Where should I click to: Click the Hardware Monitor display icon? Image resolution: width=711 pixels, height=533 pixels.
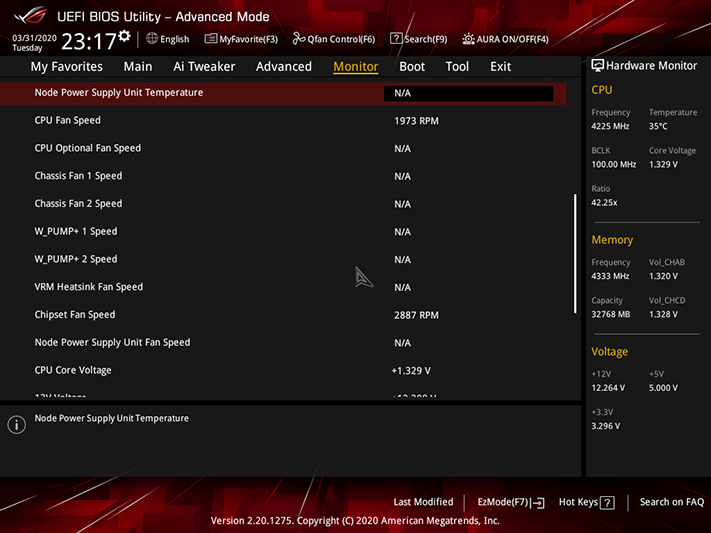click(x=597, y=66)
